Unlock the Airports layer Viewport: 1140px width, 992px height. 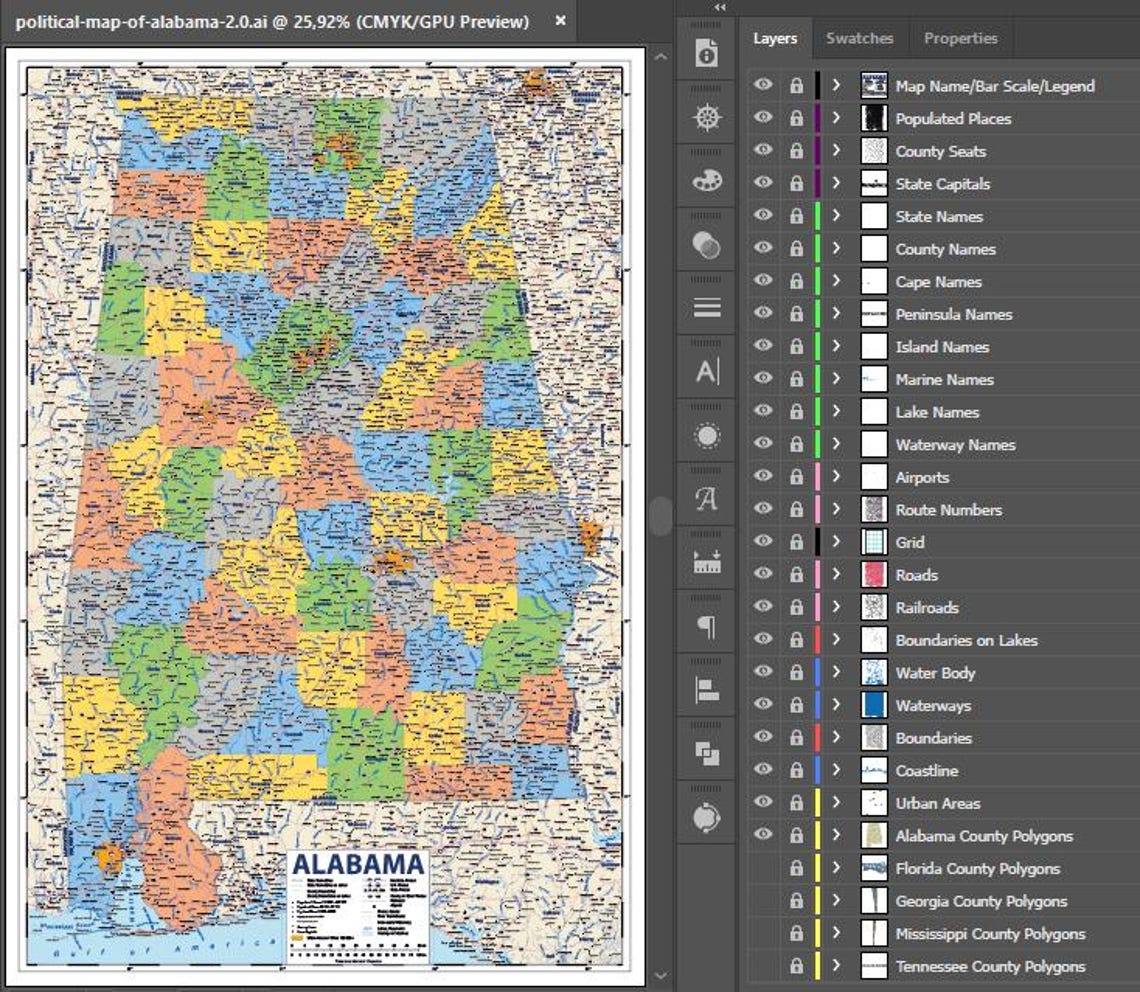(x=796, y=477)
